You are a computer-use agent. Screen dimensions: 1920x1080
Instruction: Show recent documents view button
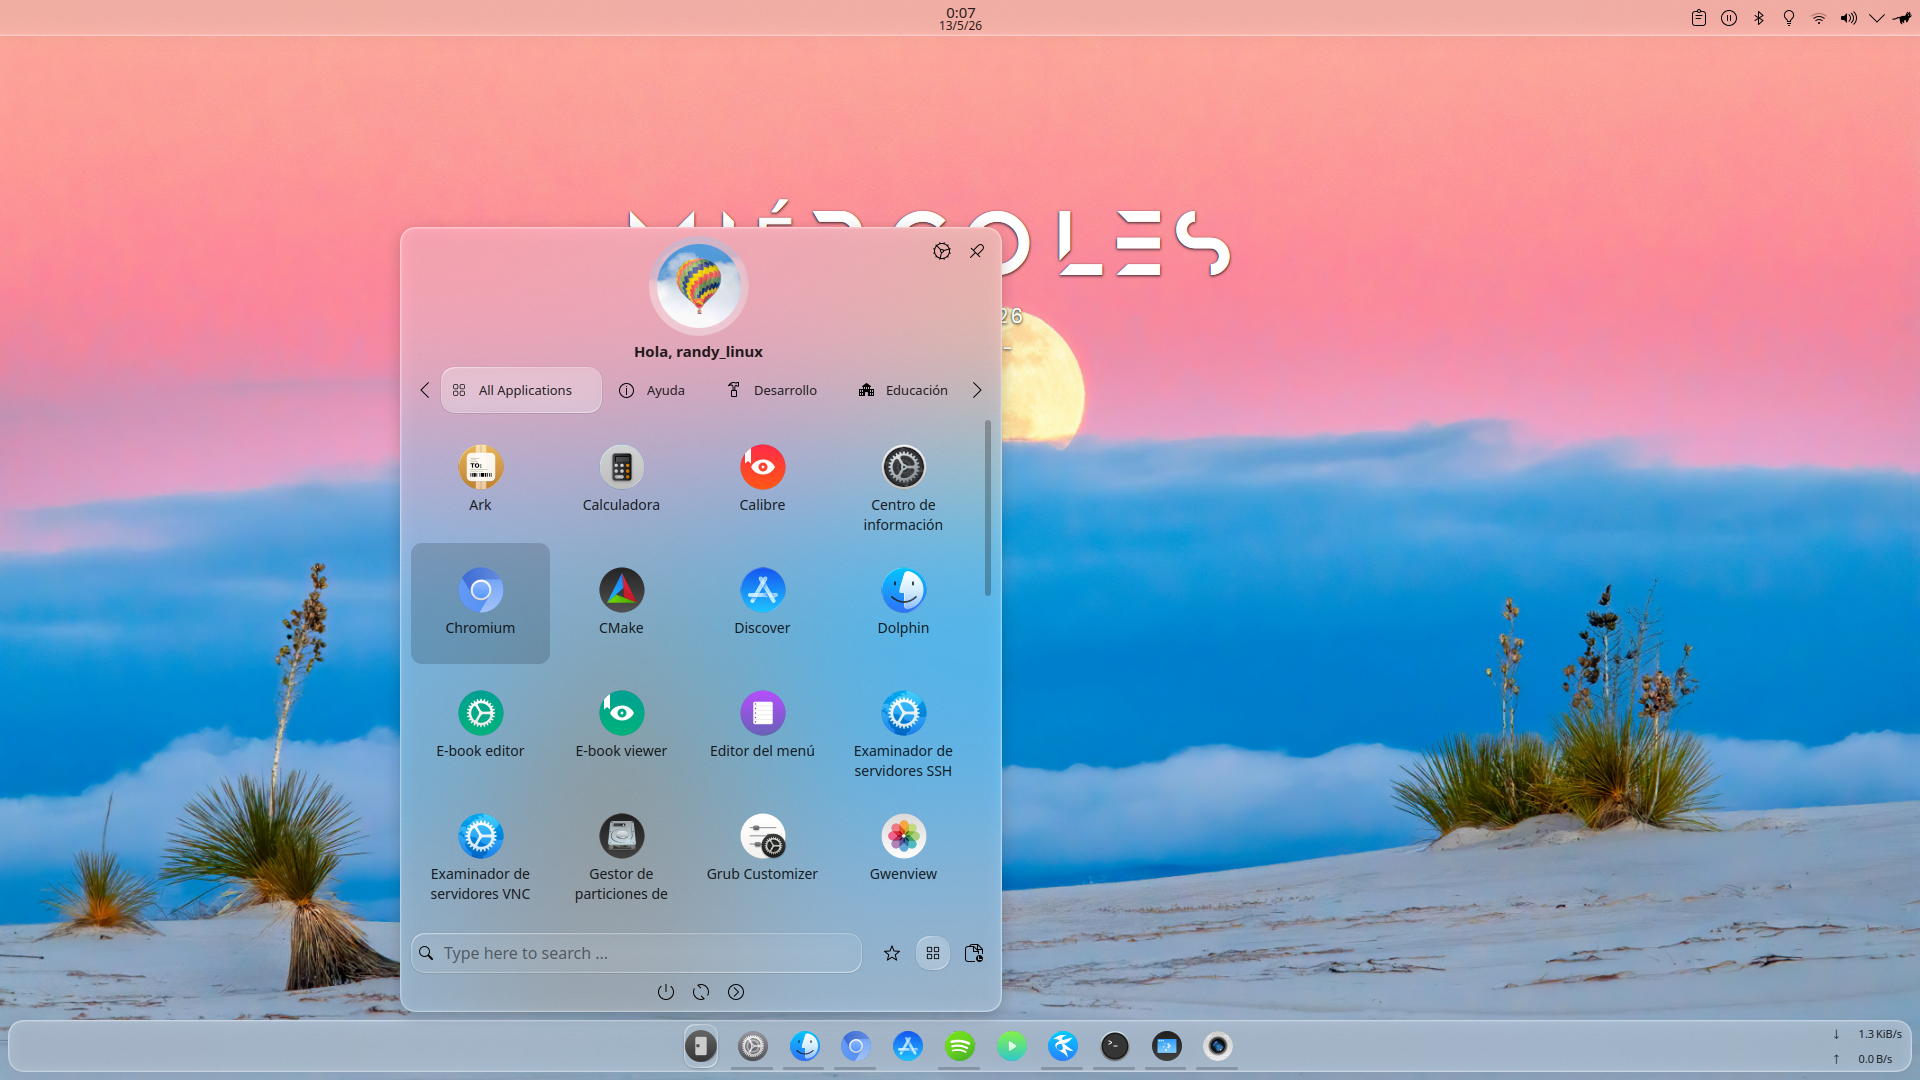[x=974, y=953]
